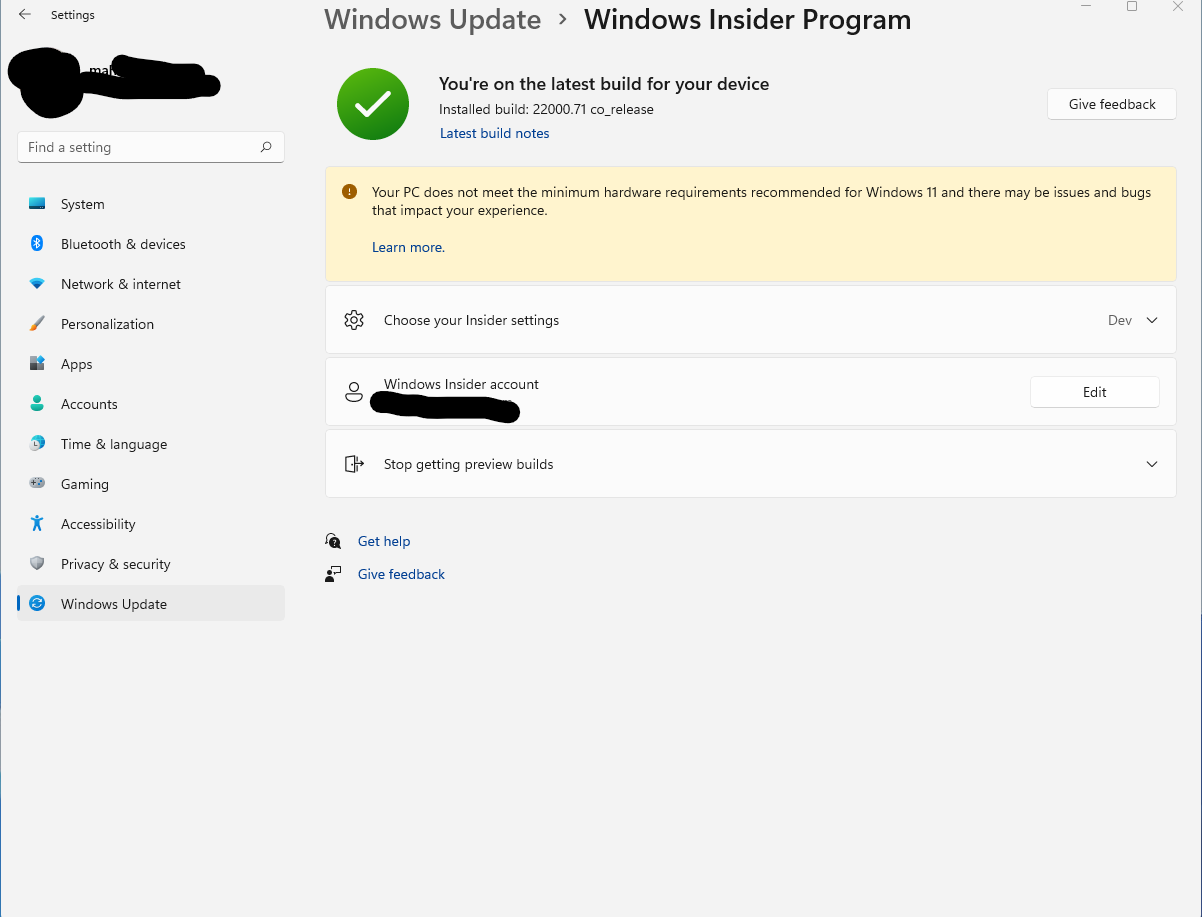Image resolution: width=1202 pixels, height=917 pixels.
Task: Open System settings page
Action: (x=151, y=204)
